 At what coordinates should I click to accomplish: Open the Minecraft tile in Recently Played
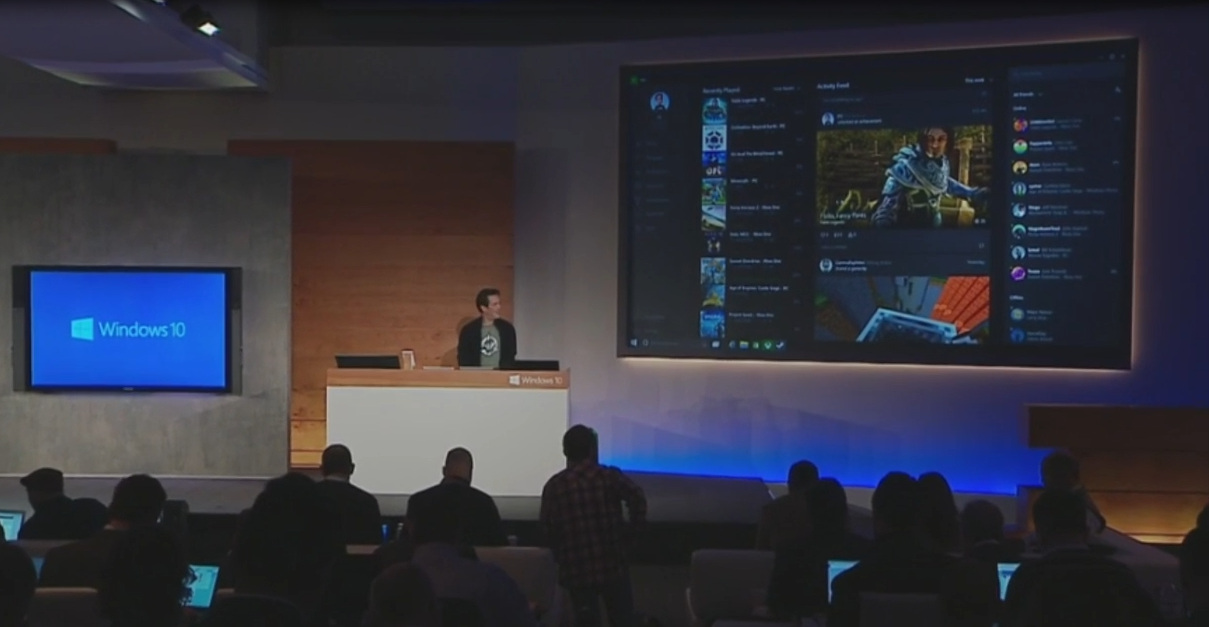tap(713, 190)
